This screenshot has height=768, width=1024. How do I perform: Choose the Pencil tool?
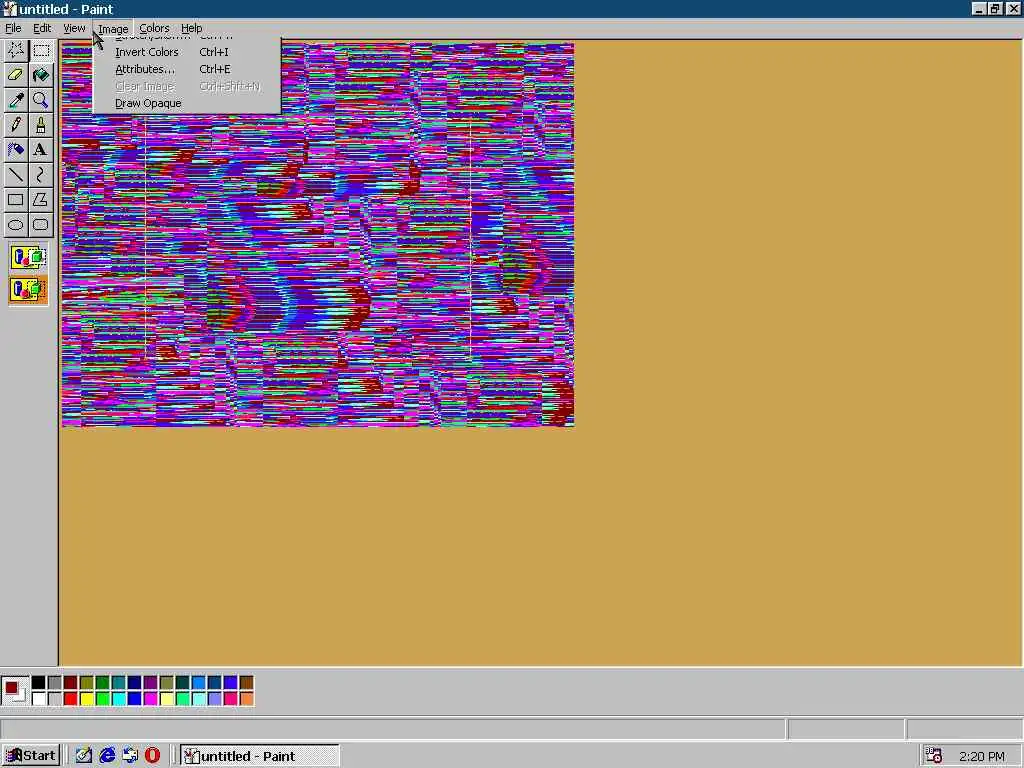(16, 125)
